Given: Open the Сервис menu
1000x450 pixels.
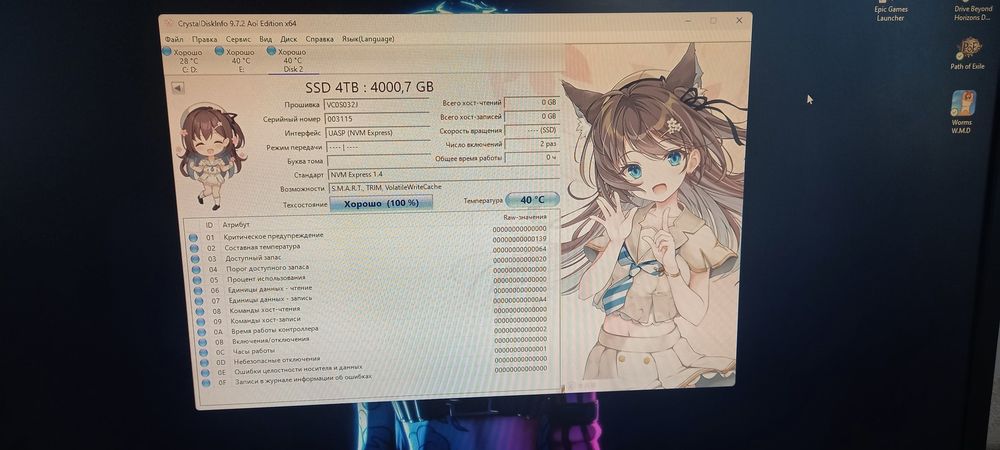Looking at the screenshot, I should pos(238,40).
